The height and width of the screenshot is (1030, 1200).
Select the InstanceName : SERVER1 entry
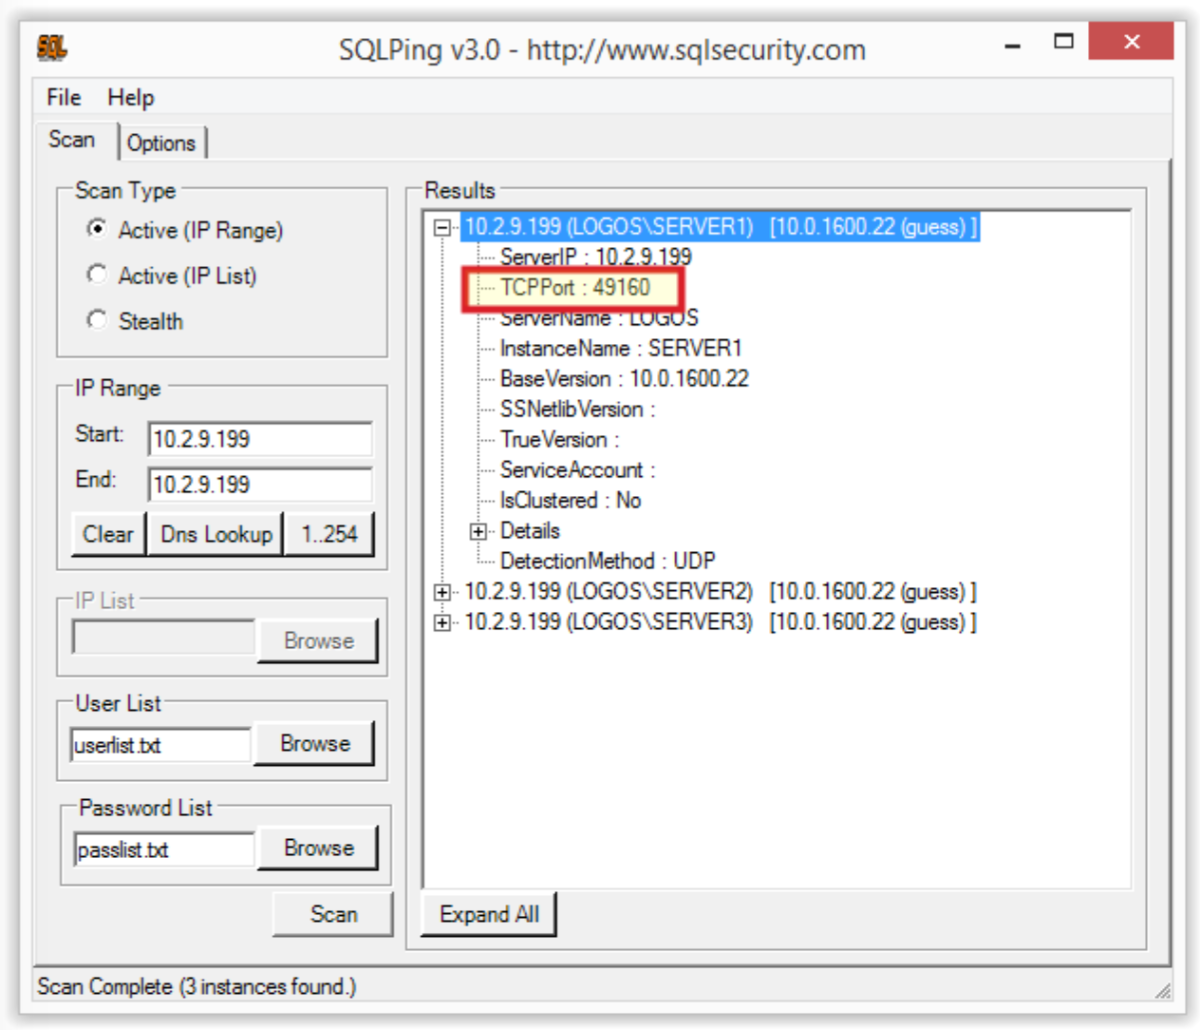pos(621,348)
